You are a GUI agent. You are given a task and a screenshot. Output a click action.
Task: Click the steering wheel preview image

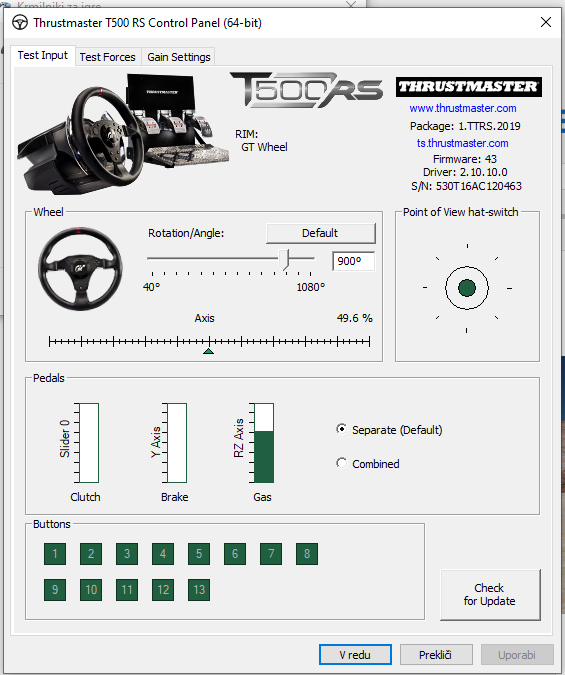tap(80, 268)
